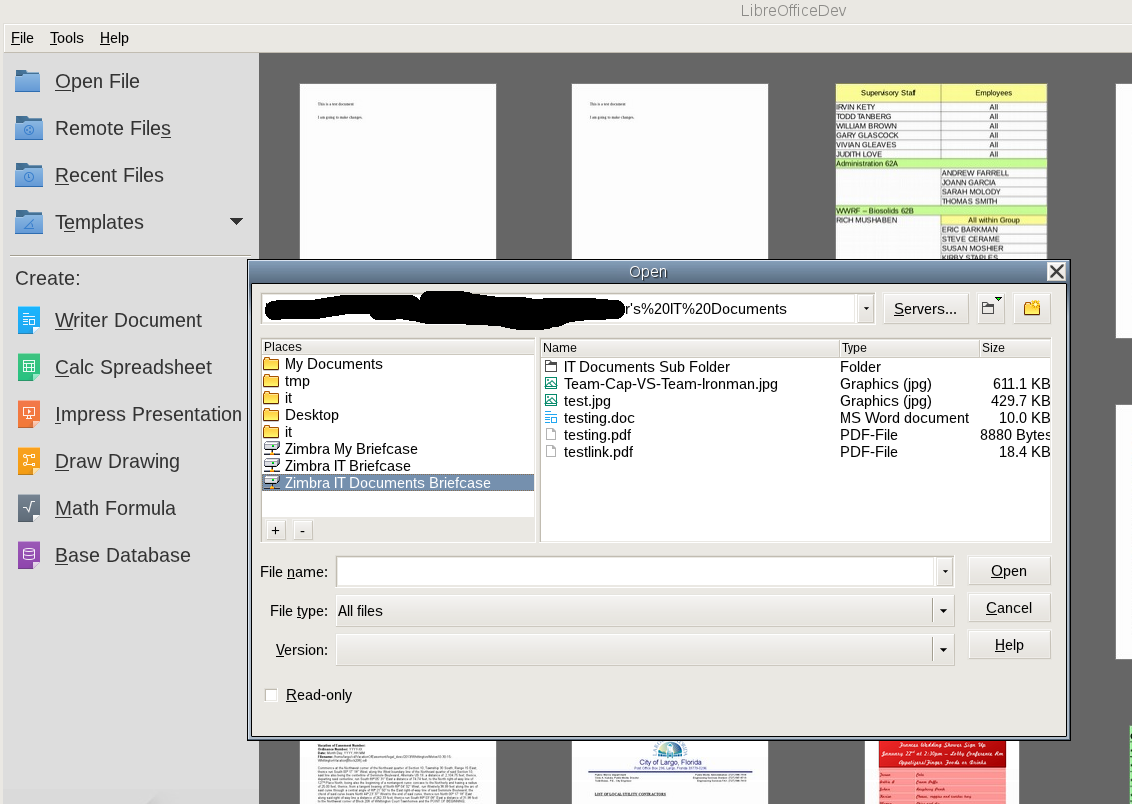Open the File menu
The width and height of the screenshot is (1132, 804).
[22, 38]
